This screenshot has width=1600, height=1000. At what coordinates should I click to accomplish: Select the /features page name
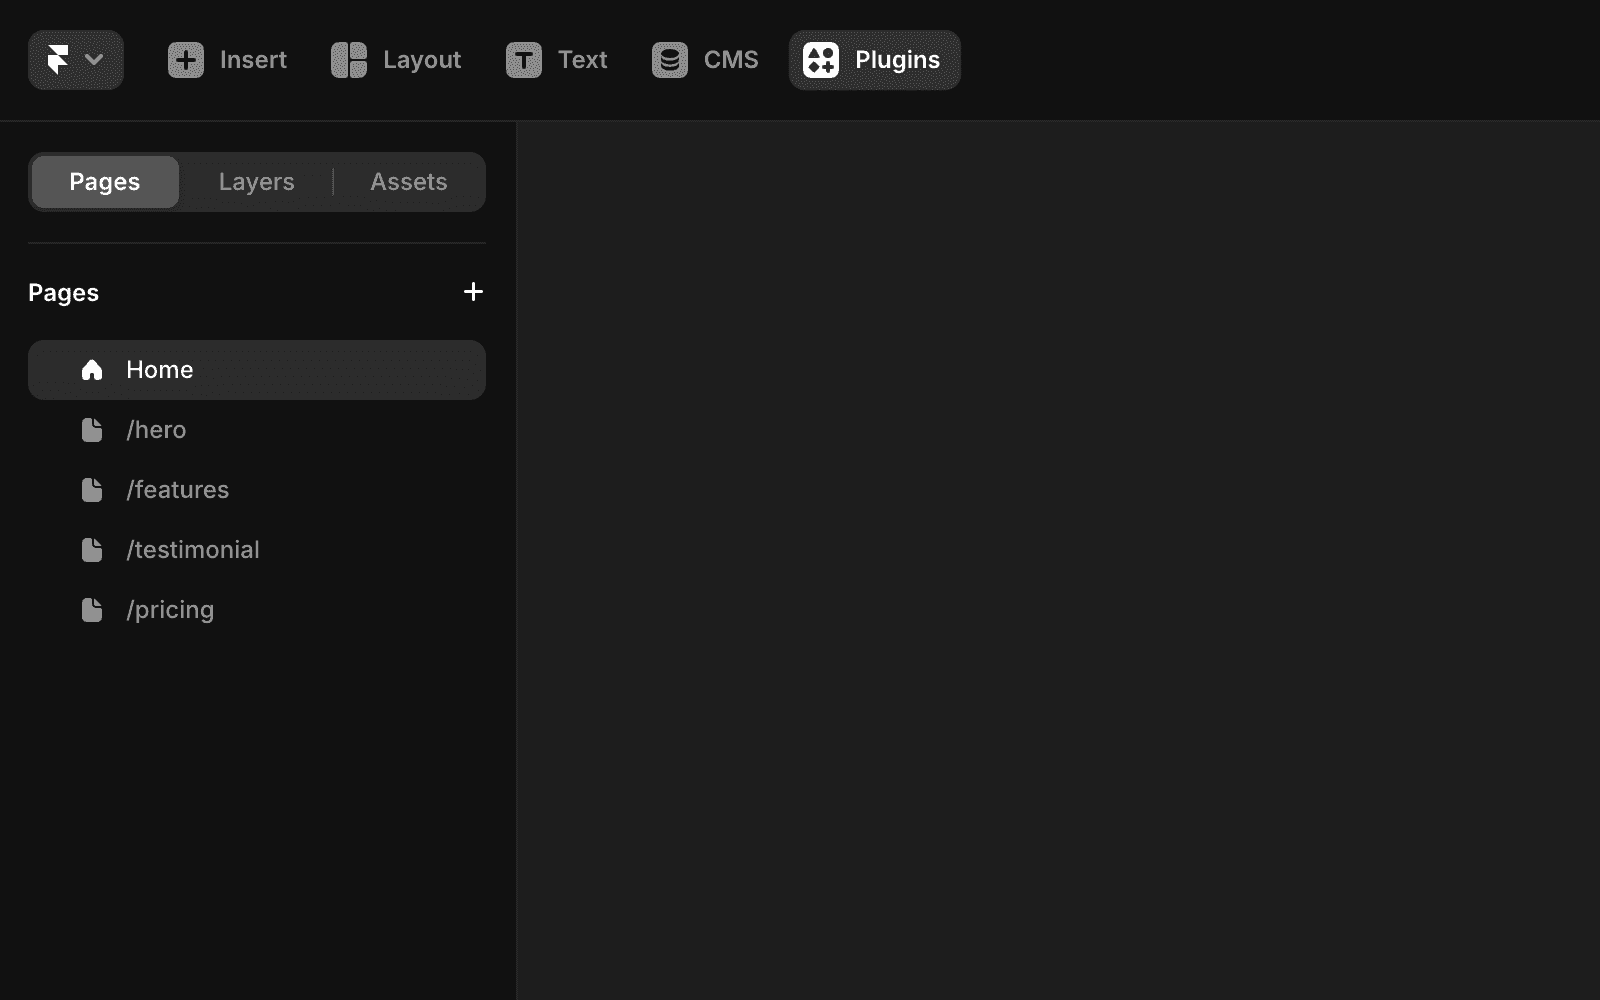click(178, 490)
